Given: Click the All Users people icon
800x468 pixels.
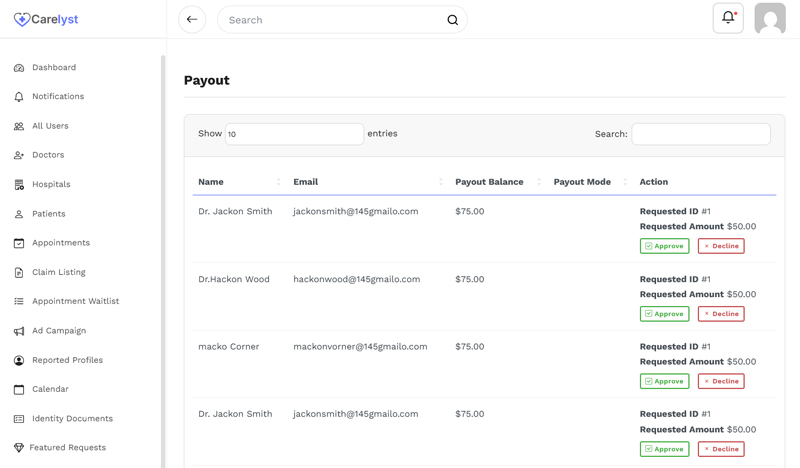Looking at the screenshot, I should [x=19, y=126].
